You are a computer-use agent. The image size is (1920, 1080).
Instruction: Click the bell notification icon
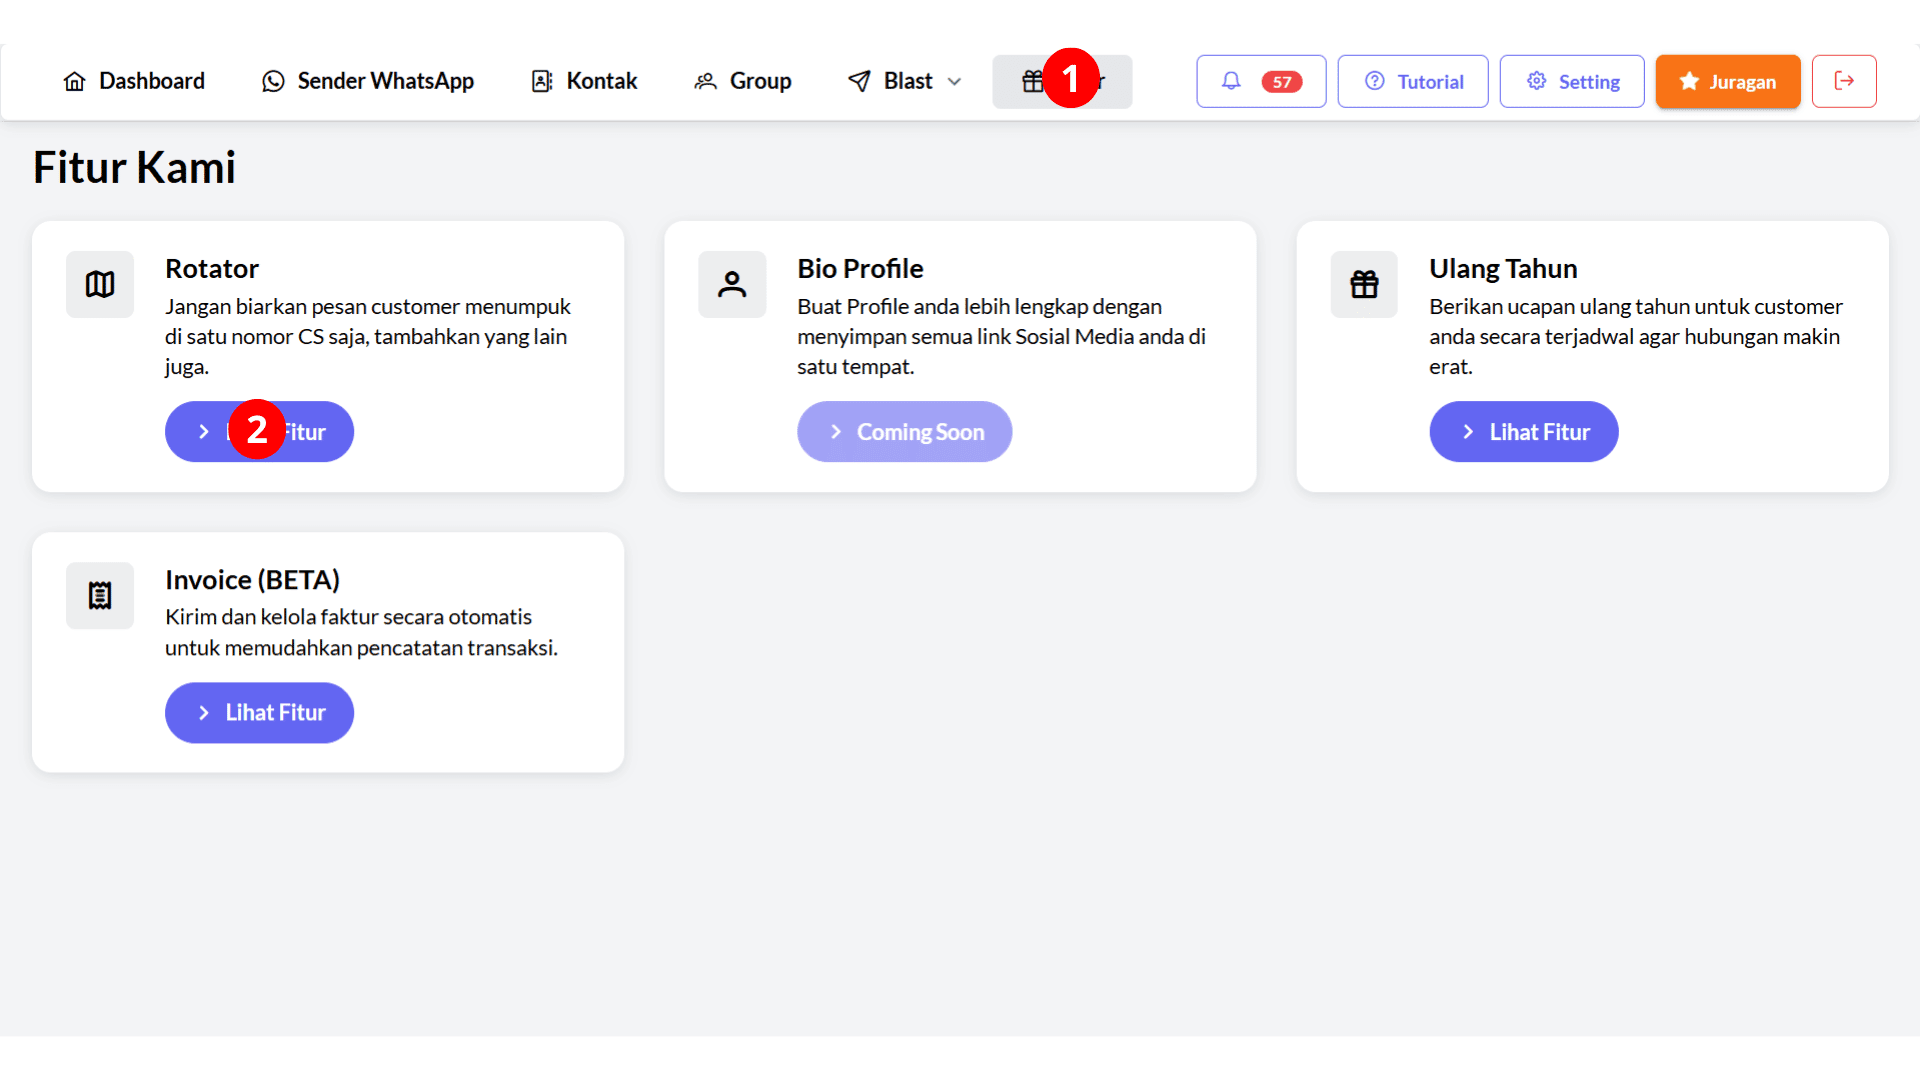tap(1231, 81)
